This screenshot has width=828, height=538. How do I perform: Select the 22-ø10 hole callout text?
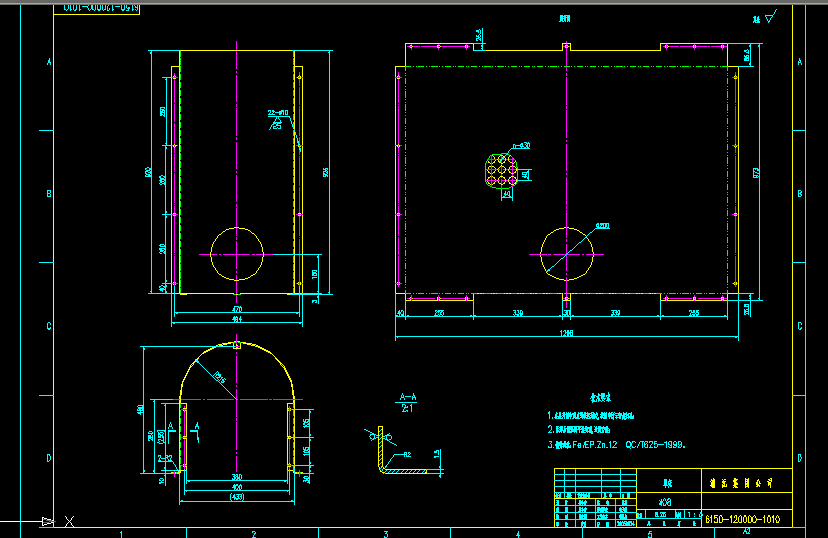(x=277, y=113)
